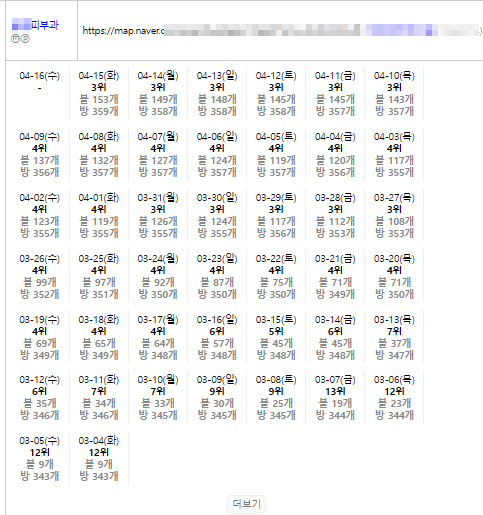Select the 03-27(목) cell with 블 108개

[x=394, y=215]
